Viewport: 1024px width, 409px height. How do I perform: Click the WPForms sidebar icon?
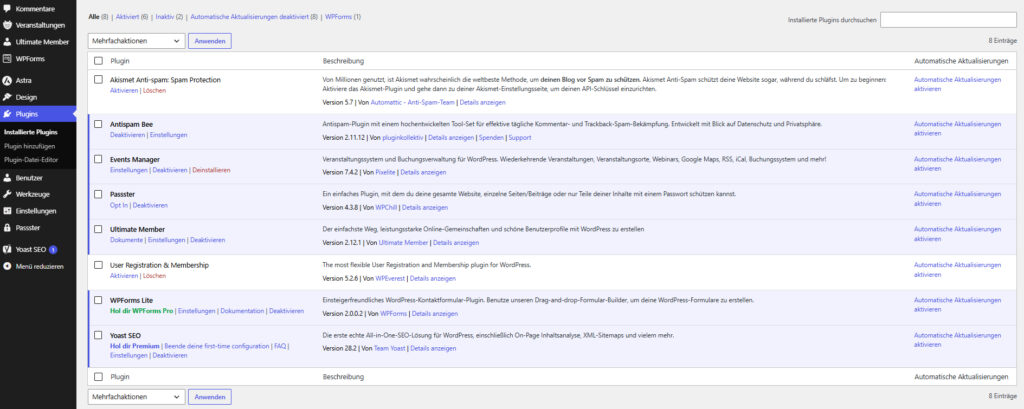point(7,59)
